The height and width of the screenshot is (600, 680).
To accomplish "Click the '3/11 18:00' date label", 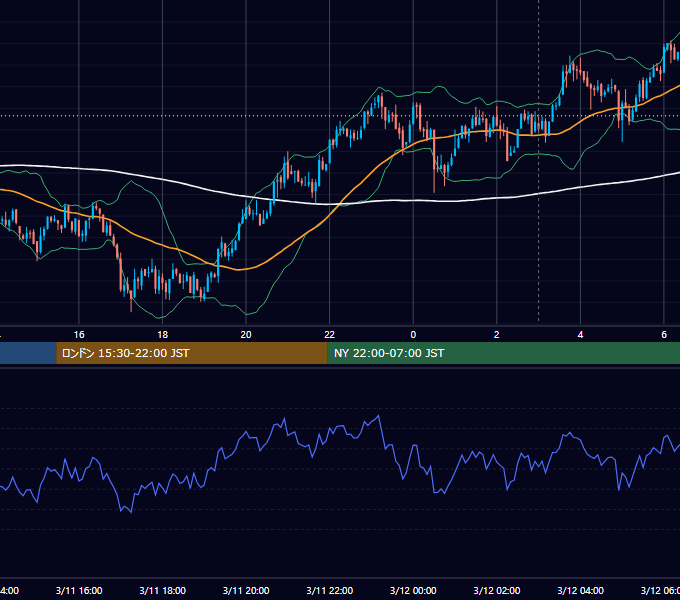I will coord(162,590).
